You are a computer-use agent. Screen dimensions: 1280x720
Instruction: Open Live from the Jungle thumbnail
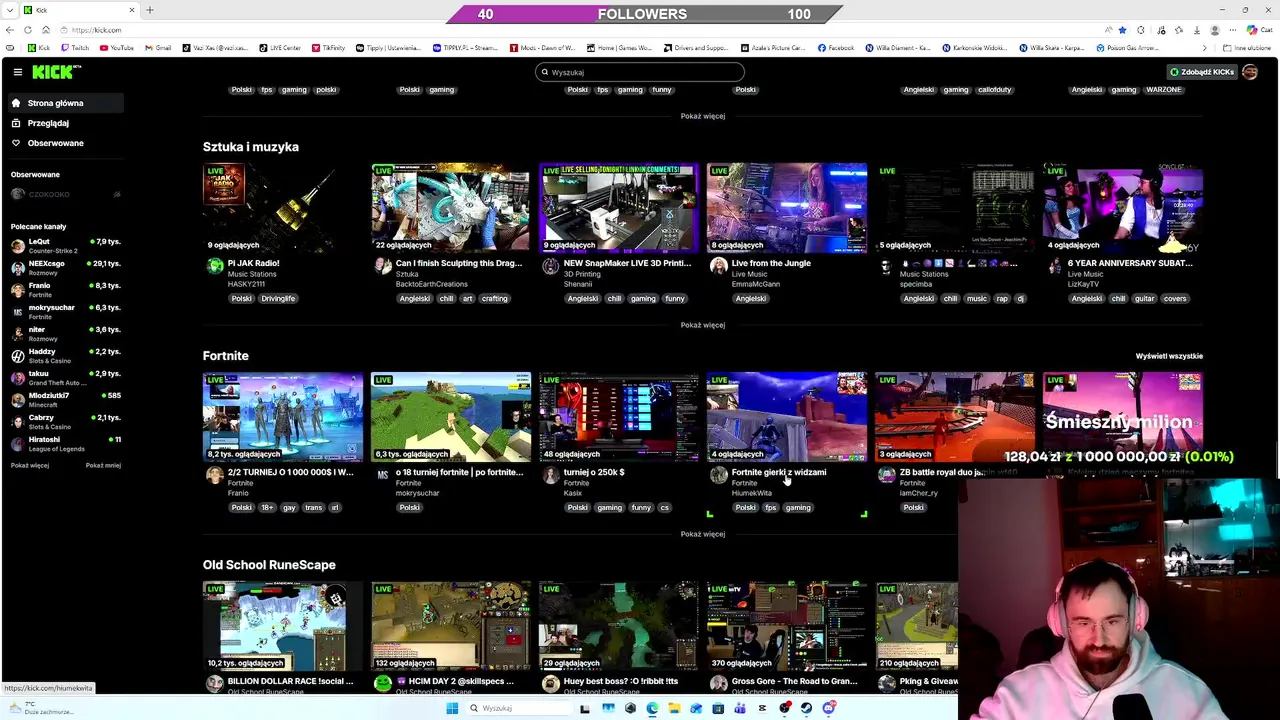[787, 208]
